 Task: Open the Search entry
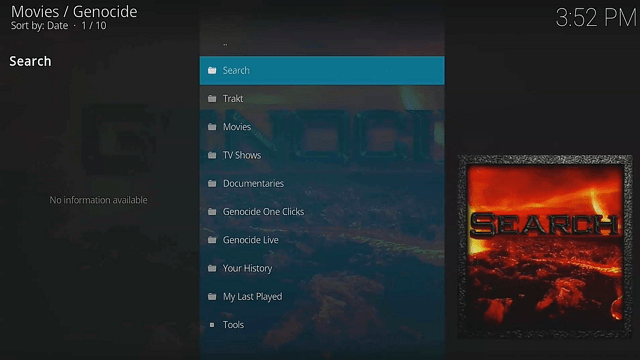[x=322, y=71]
